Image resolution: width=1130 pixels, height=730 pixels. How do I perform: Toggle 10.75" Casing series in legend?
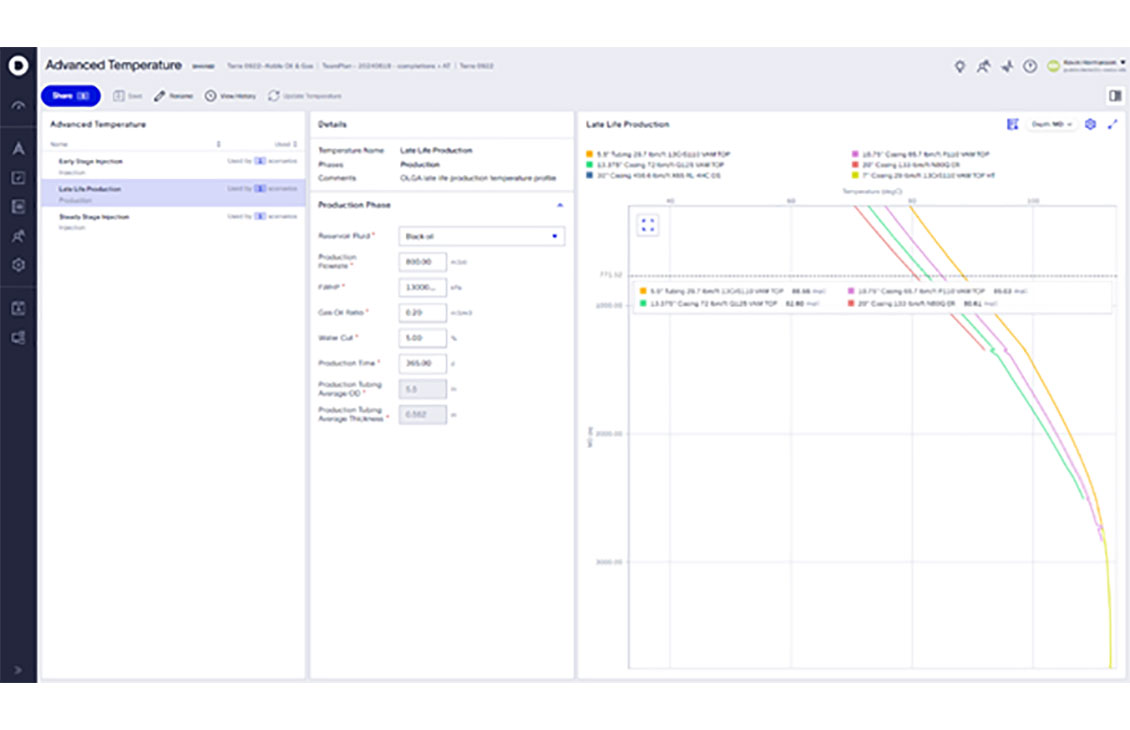855,155
